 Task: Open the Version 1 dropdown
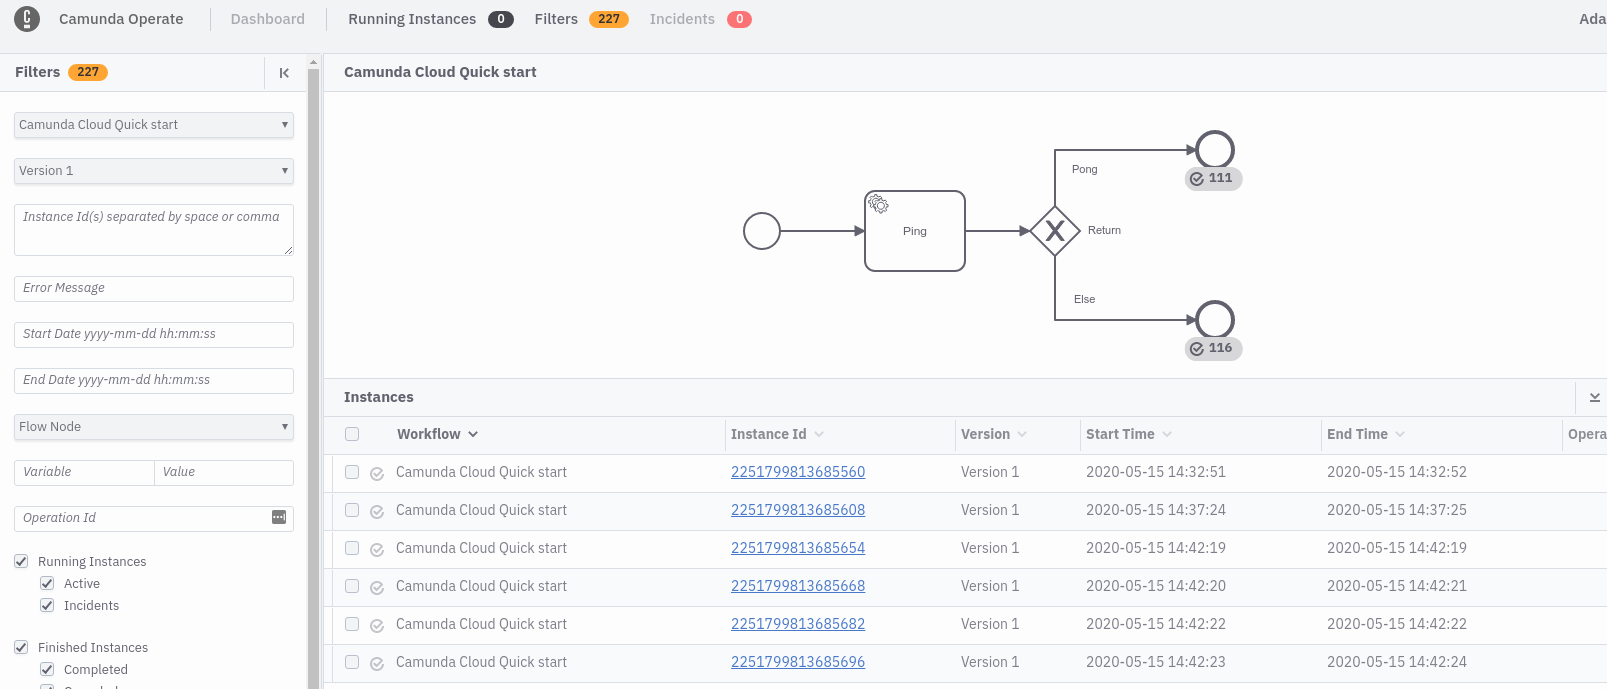tap(154, 171)
